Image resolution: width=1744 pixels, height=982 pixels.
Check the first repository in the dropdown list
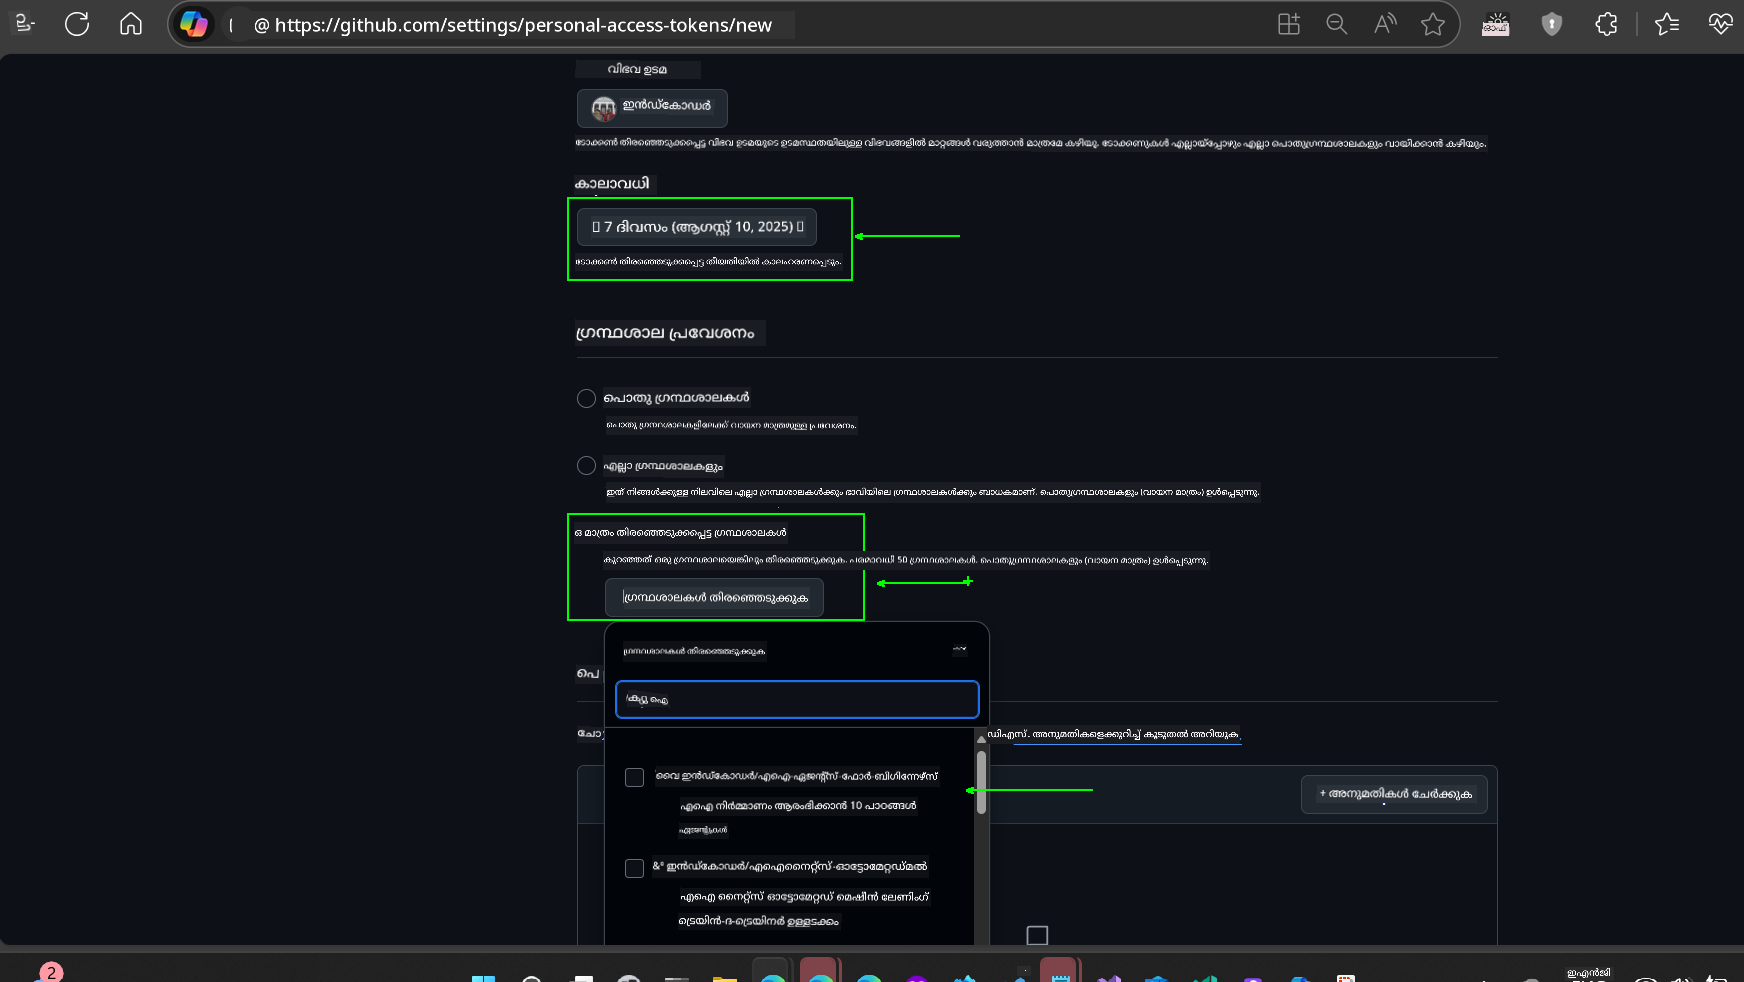(x=634, y=777)
